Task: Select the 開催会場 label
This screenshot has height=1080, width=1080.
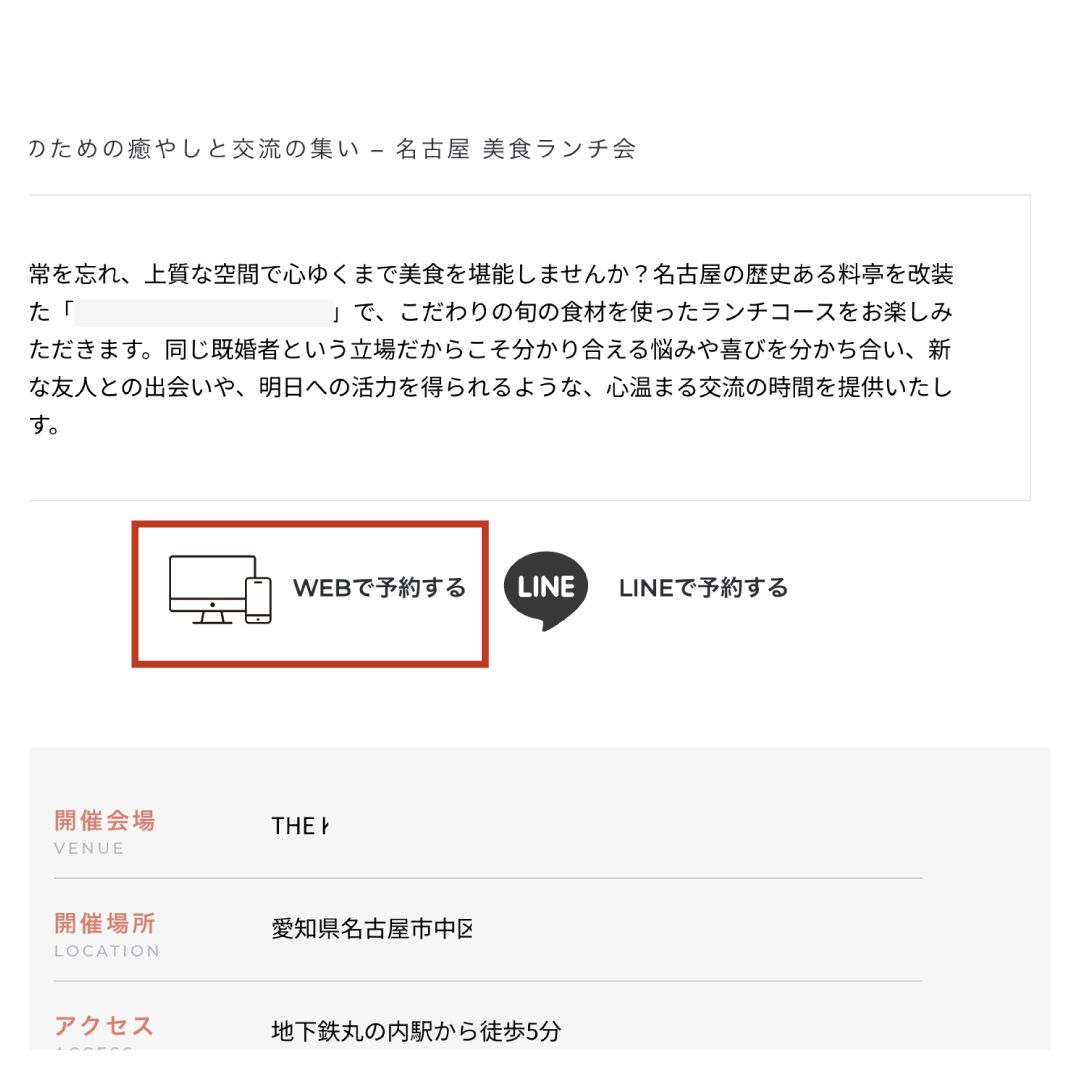Action: [x=105, y=821]
